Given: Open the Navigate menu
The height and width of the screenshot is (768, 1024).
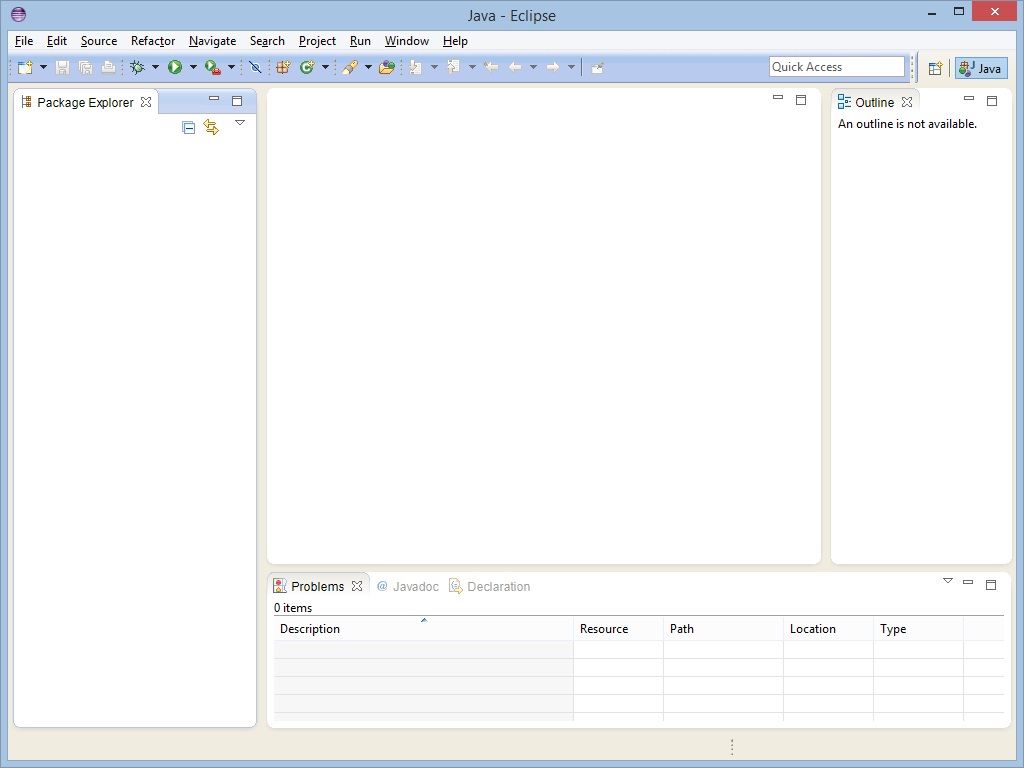Looking at the screenshot, I should point(212,40).
